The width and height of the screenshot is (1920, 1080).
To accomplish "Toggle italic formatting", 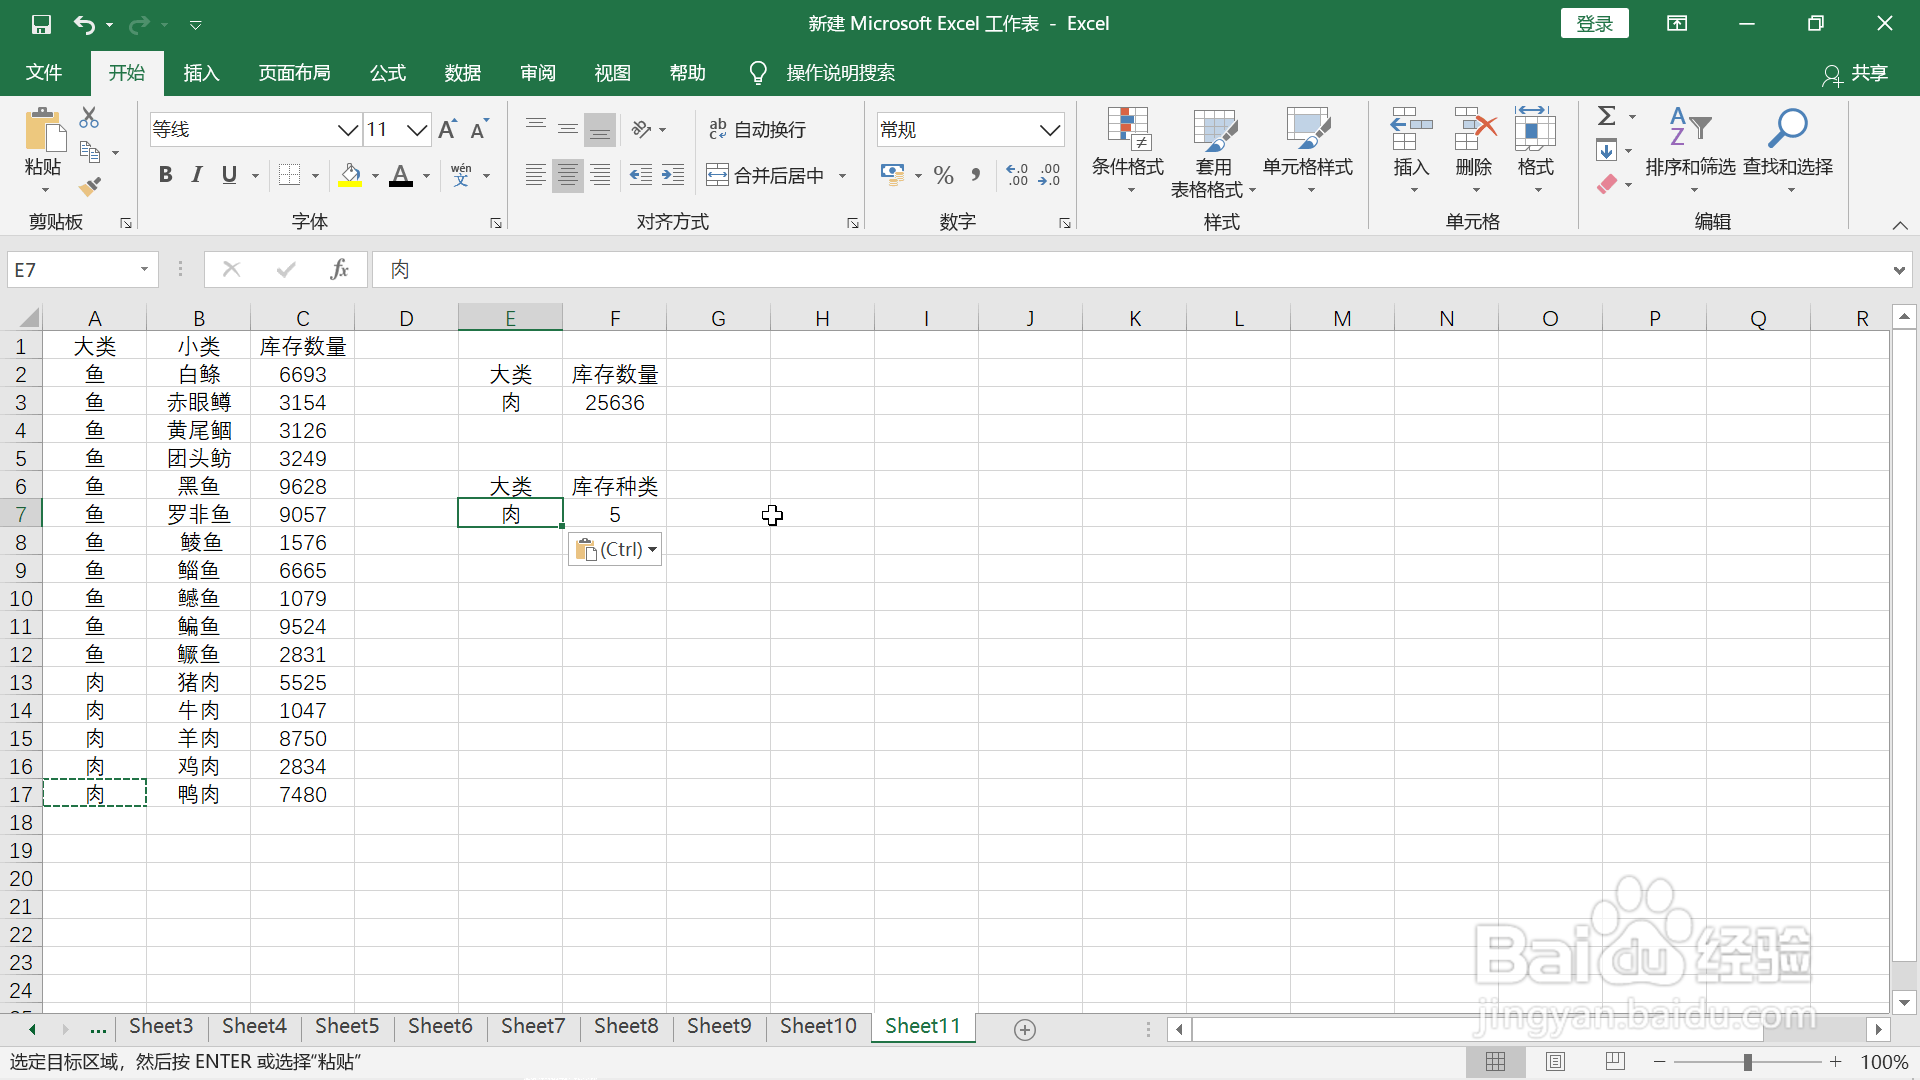I will [197, 175].
